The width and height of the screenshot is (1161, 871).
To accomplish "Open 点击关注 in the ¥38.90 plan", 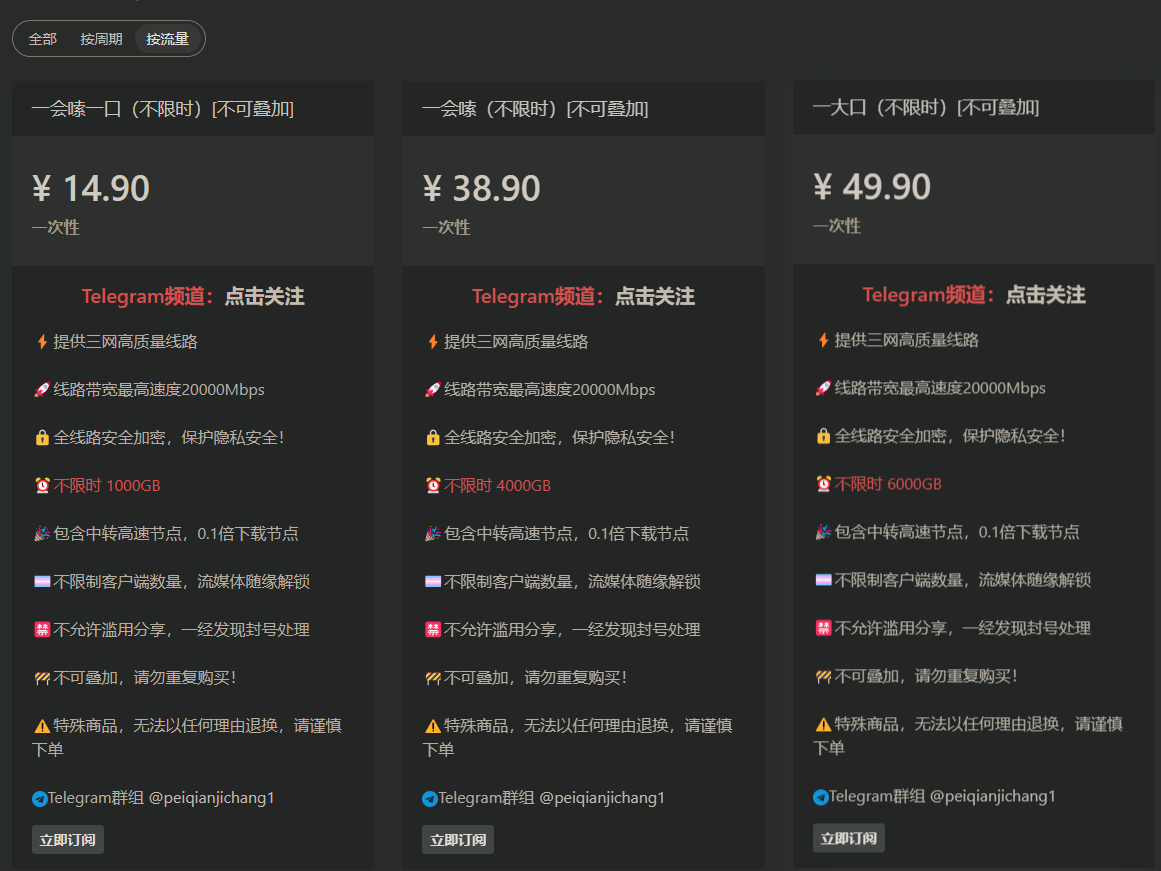I will click(655, 297).
